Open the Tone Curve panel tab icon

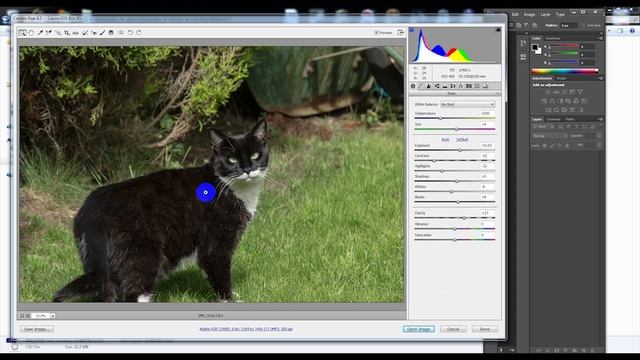point(421,86)
